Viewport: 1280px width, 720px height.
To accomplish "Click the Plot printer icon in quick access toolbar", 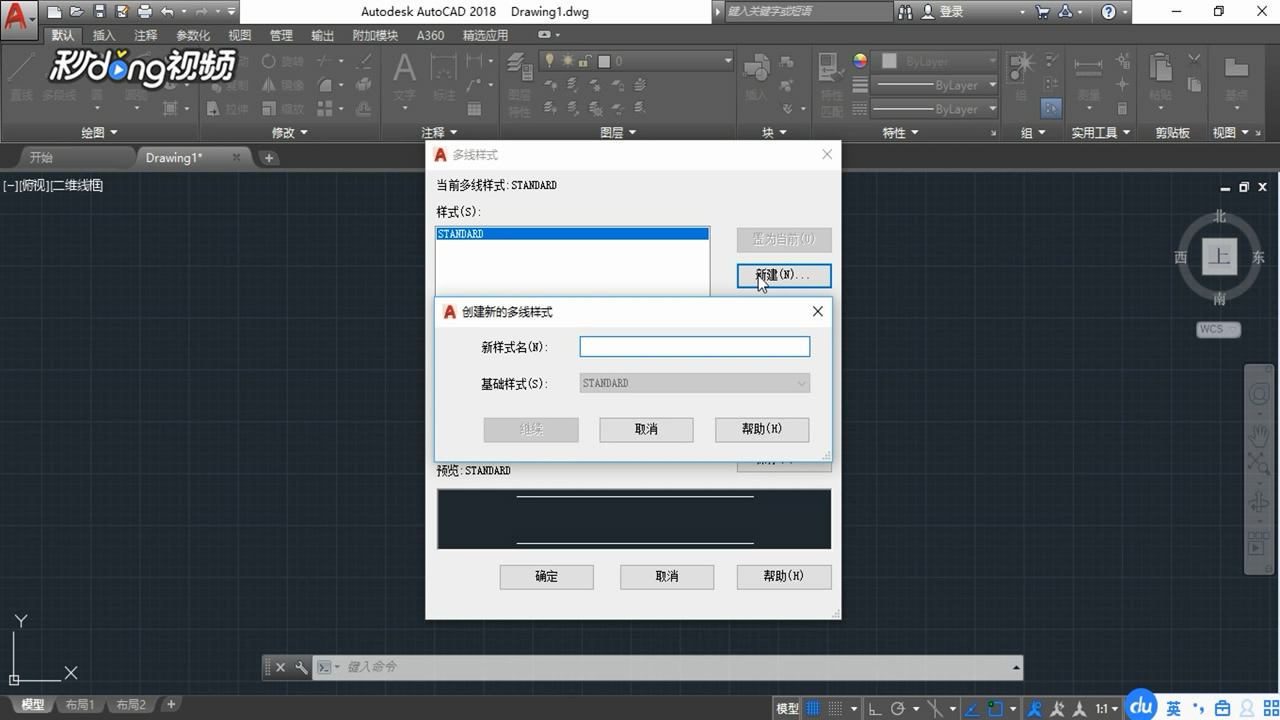I will pyautogui.click(x=144, y=12).
